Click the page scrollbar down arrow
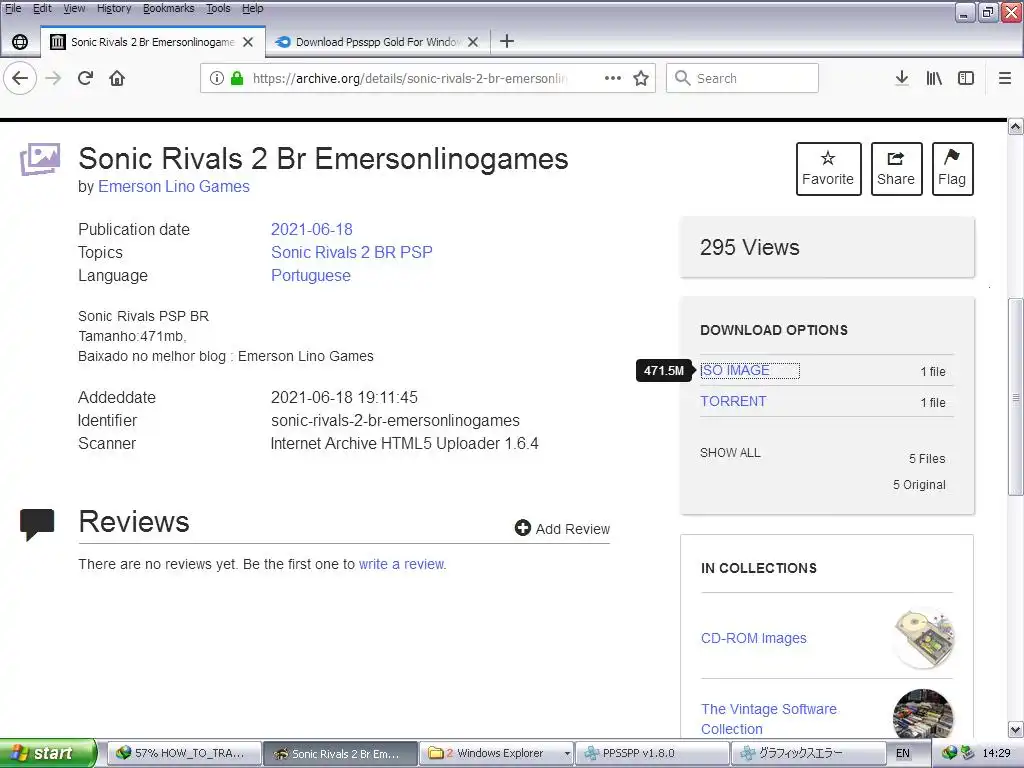The width and height of the screenshot is (1024, 768). pyautogui.click(x=1016, y=729)
